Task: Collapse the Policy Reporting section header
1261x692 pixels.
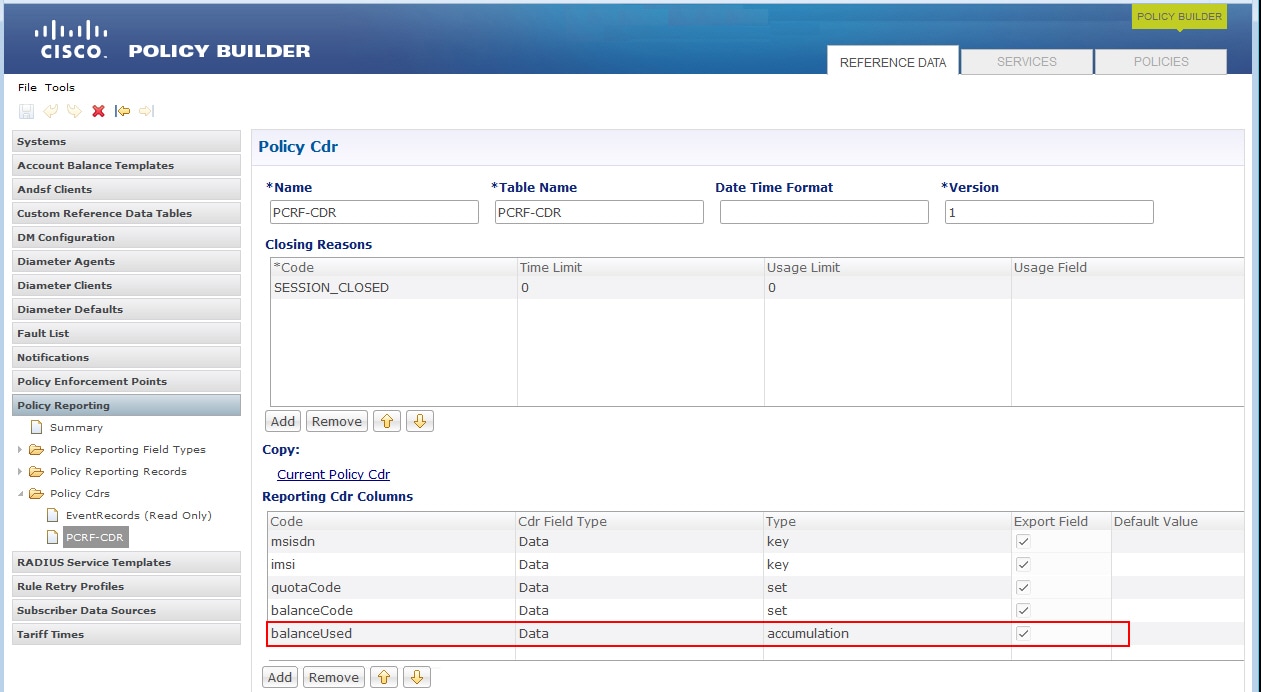Action: point(126,406)
